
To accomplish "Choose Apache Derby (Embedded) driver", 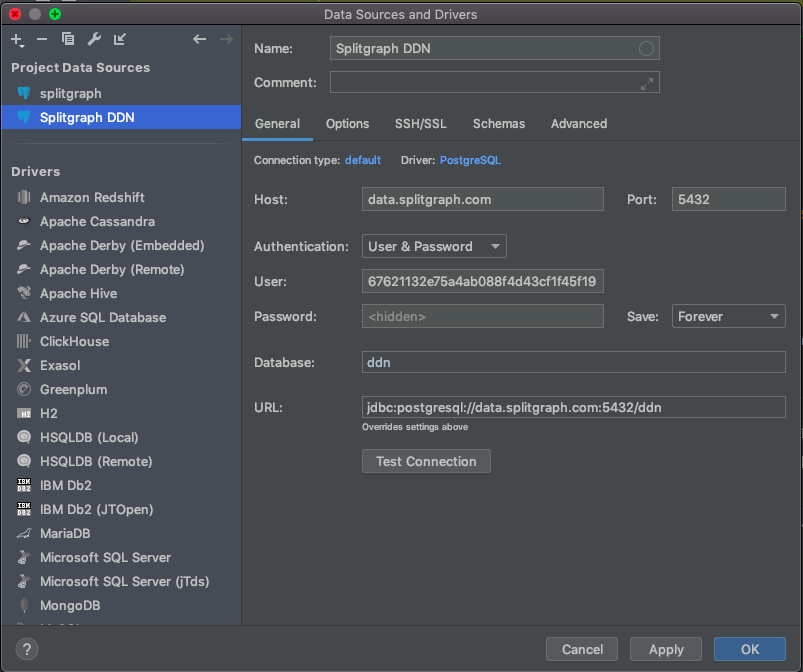I will 121,245.
